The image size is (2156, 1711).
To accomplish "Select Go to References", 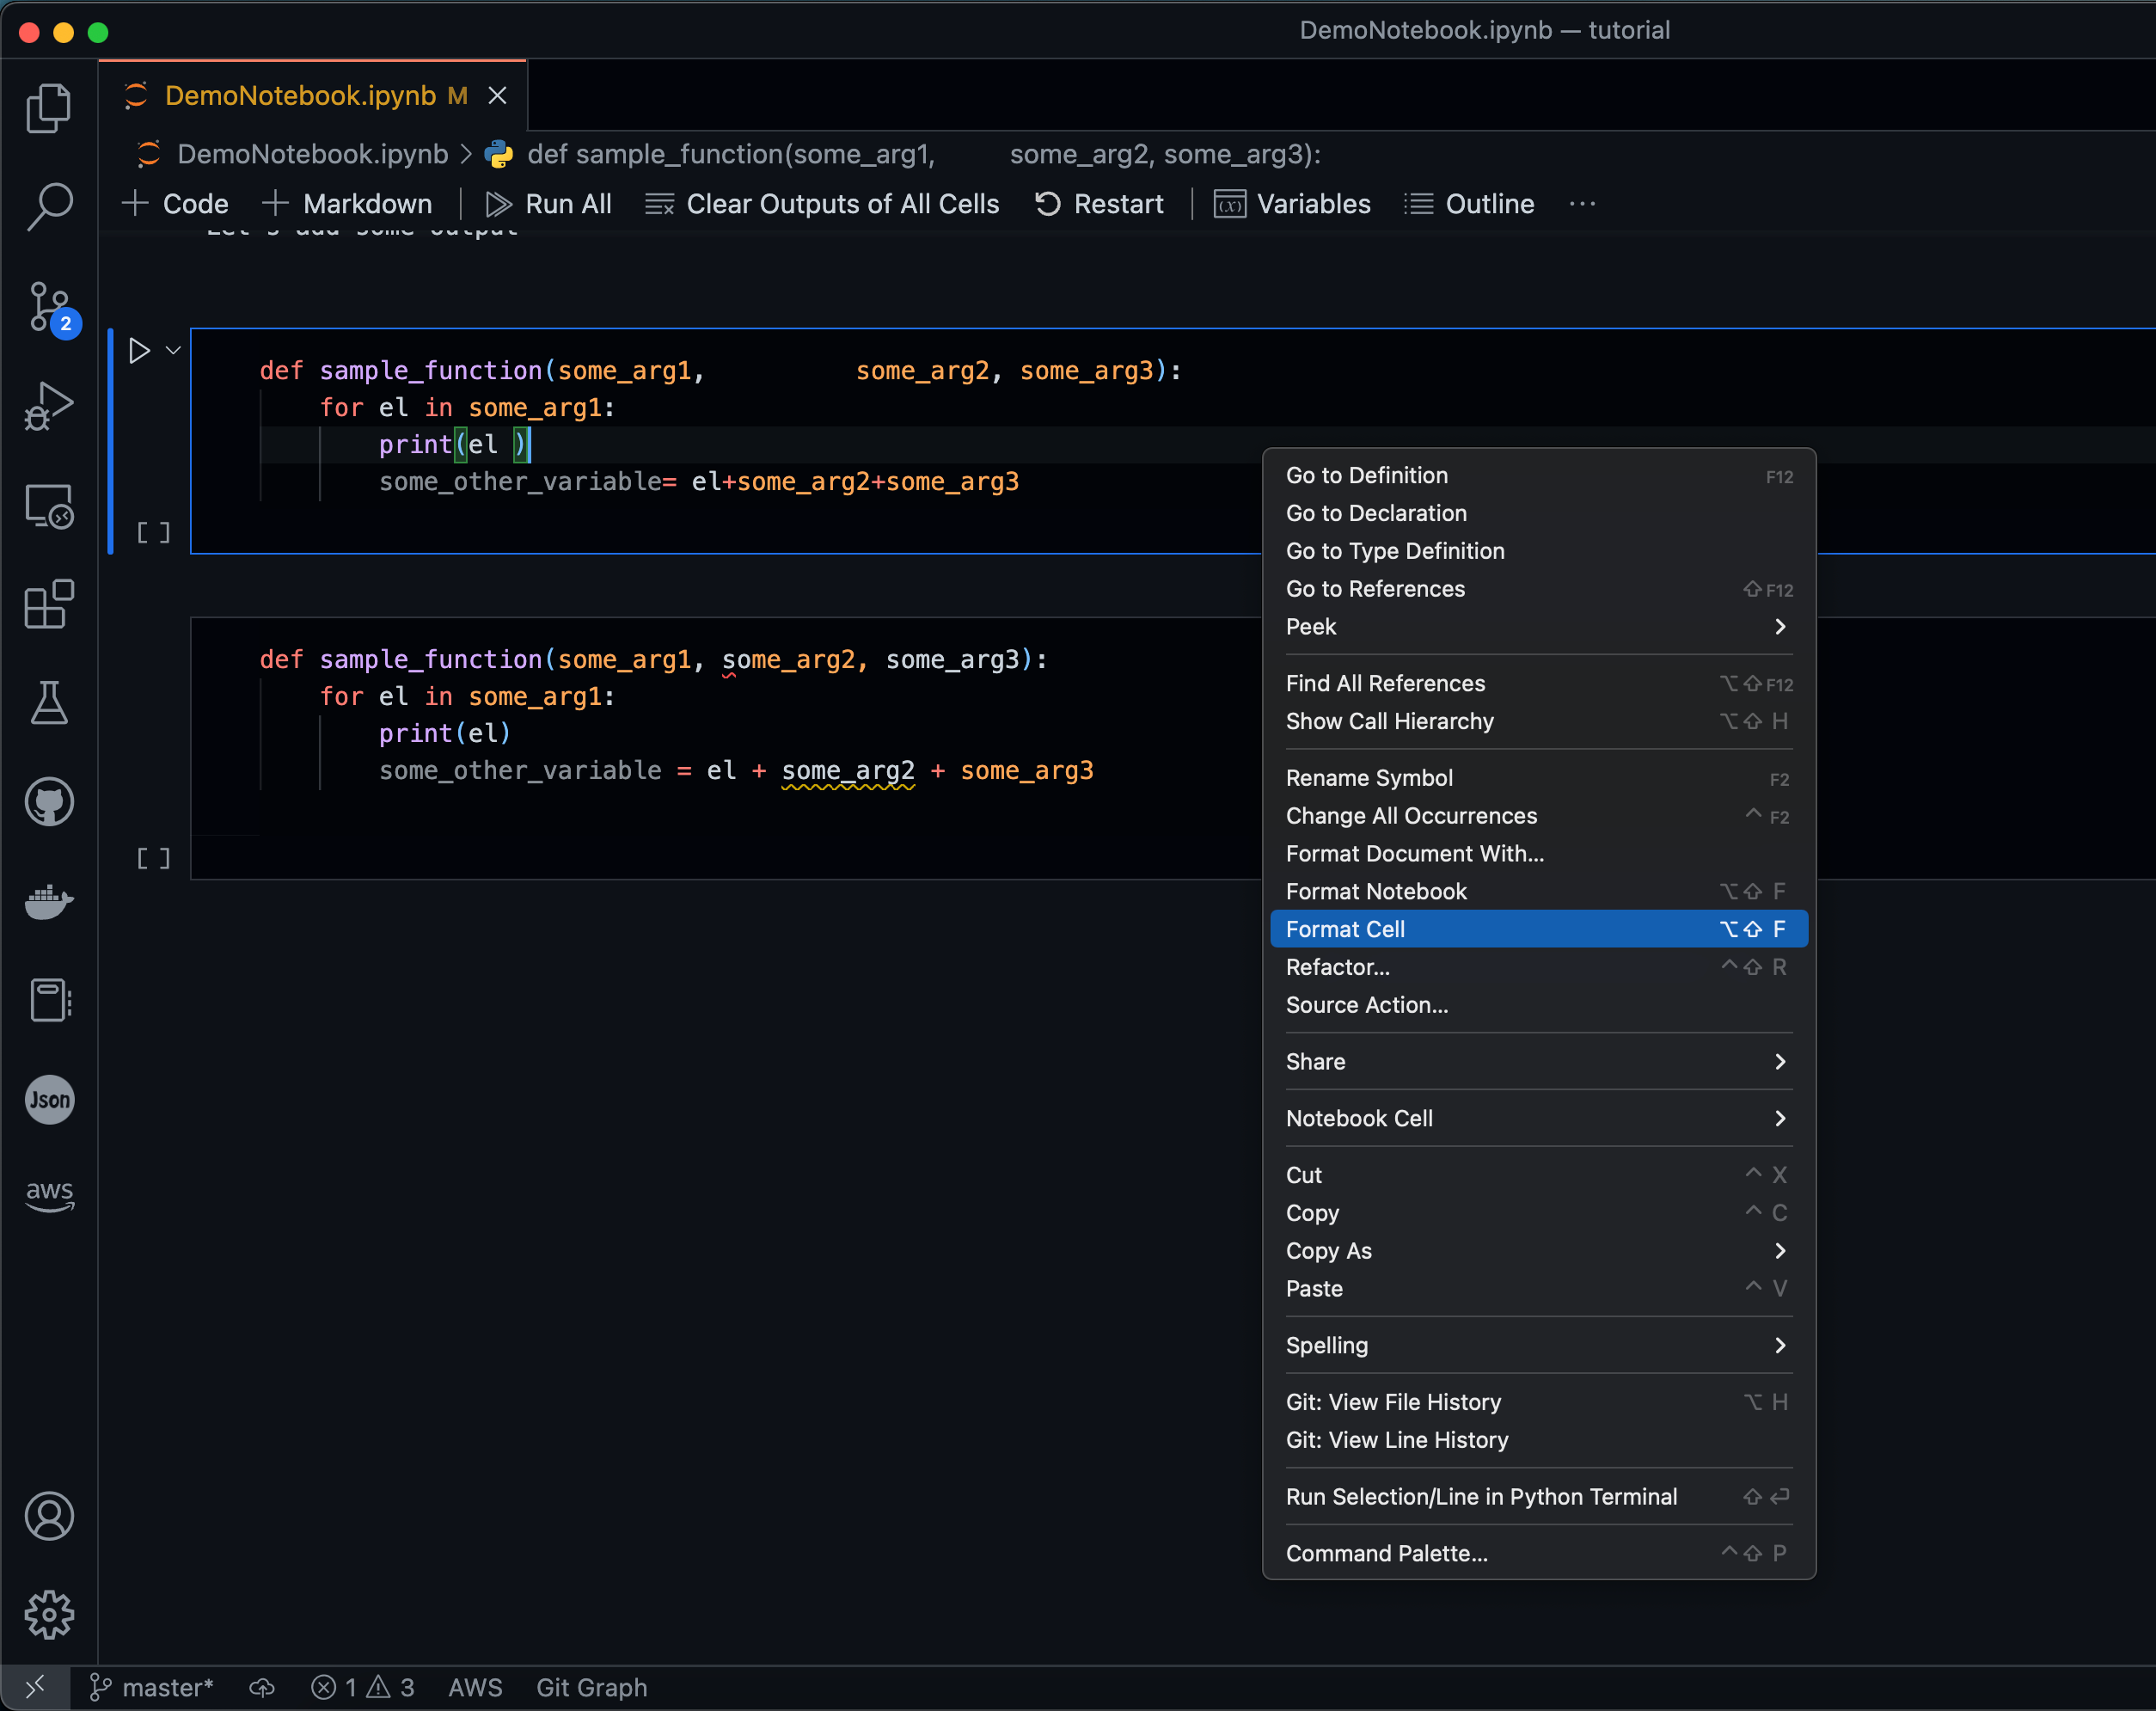I will pos(1539,589).
